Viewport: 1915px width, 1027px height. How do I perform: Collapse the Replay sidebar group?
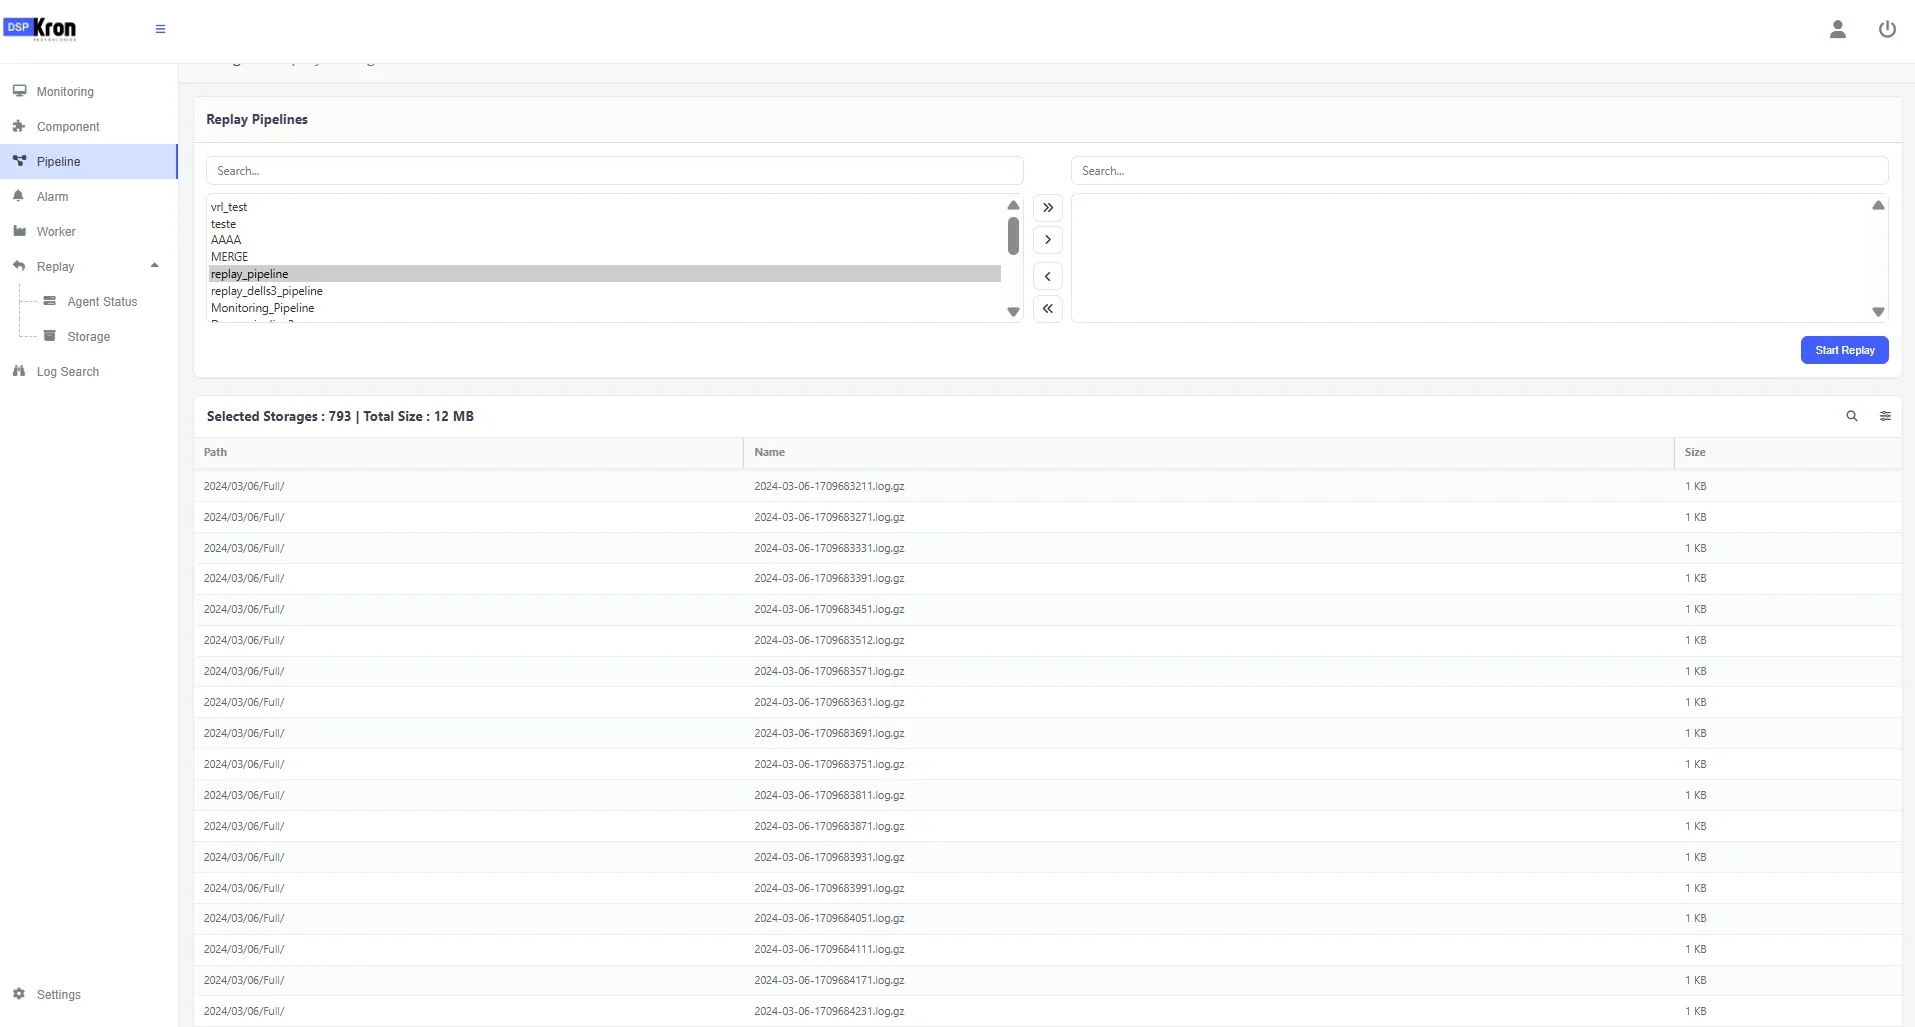88,266
